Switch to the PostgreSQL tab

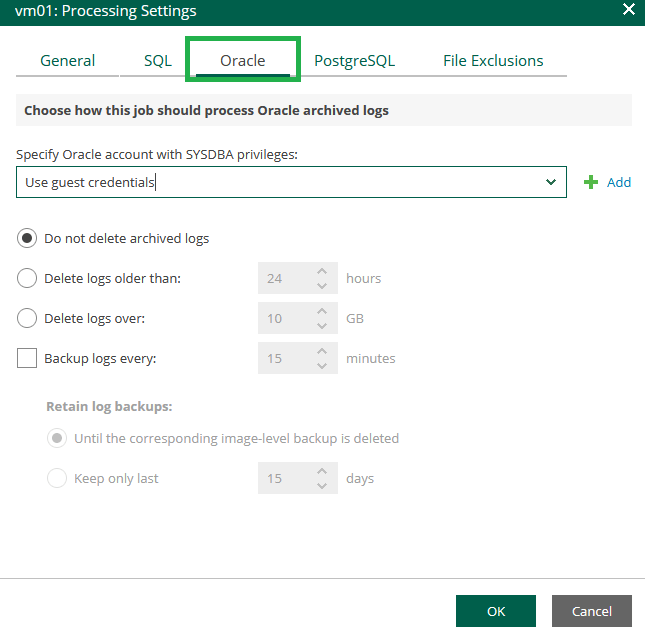[x=355, y=61]
